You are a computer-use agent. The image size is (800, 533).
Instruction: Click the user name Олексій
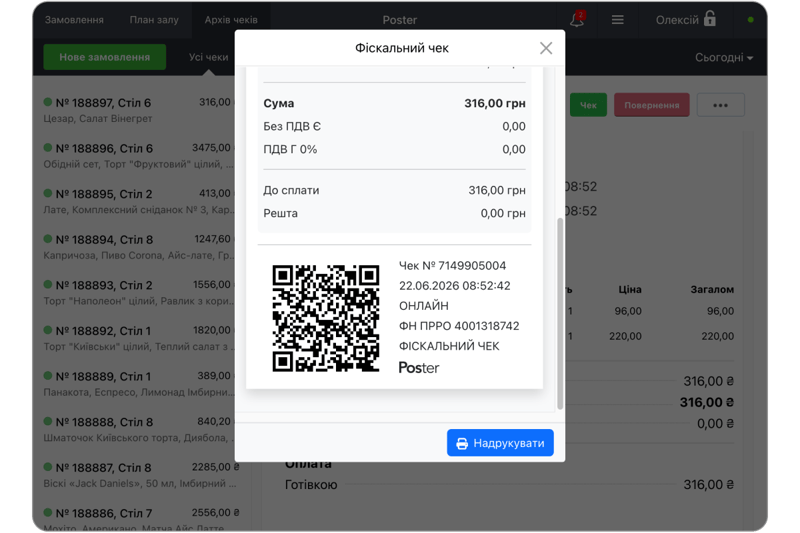click(677, 20)
